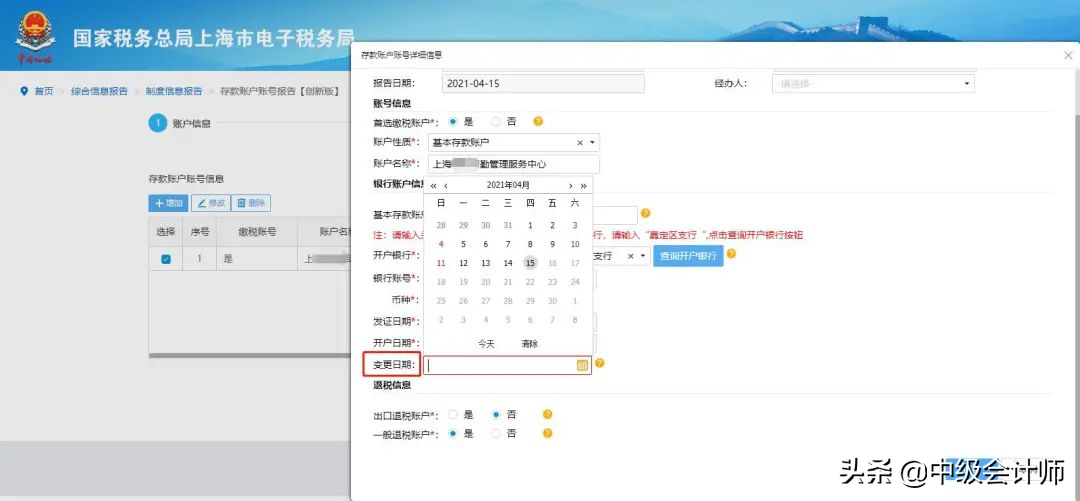Select step 1 账户信息

(180, 124)
